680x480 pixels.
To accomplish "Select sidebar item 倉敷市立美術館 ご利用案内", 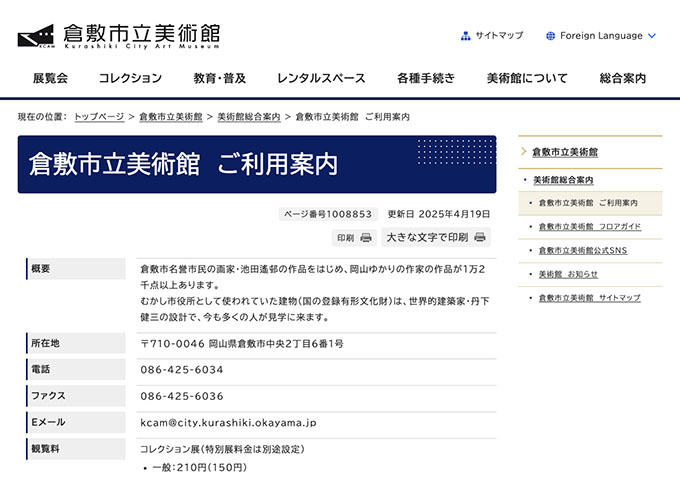I will tap(588, 203).
